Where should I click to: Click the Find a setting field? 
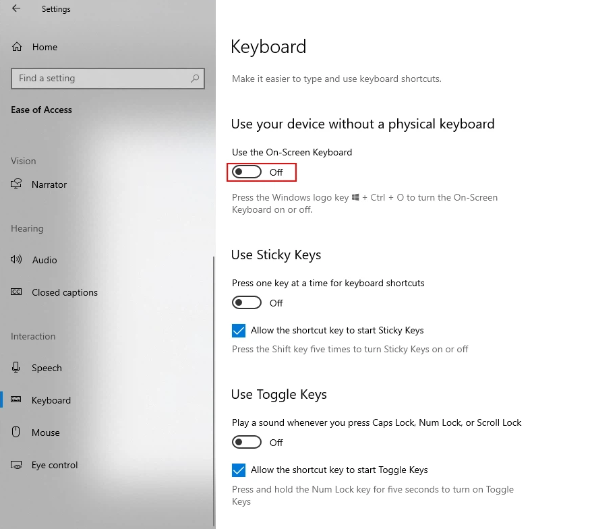(108, 78)
